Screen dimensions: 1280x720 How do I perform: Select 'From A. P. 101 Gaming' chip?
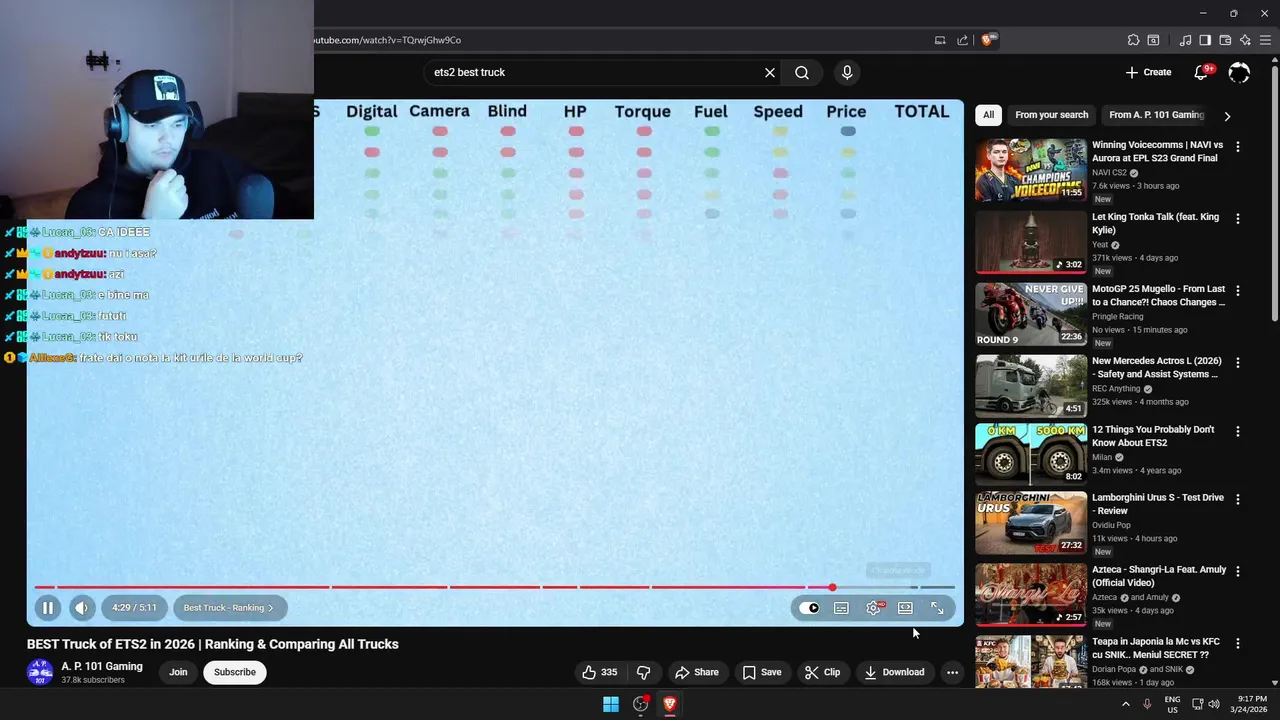(1156, 115)
